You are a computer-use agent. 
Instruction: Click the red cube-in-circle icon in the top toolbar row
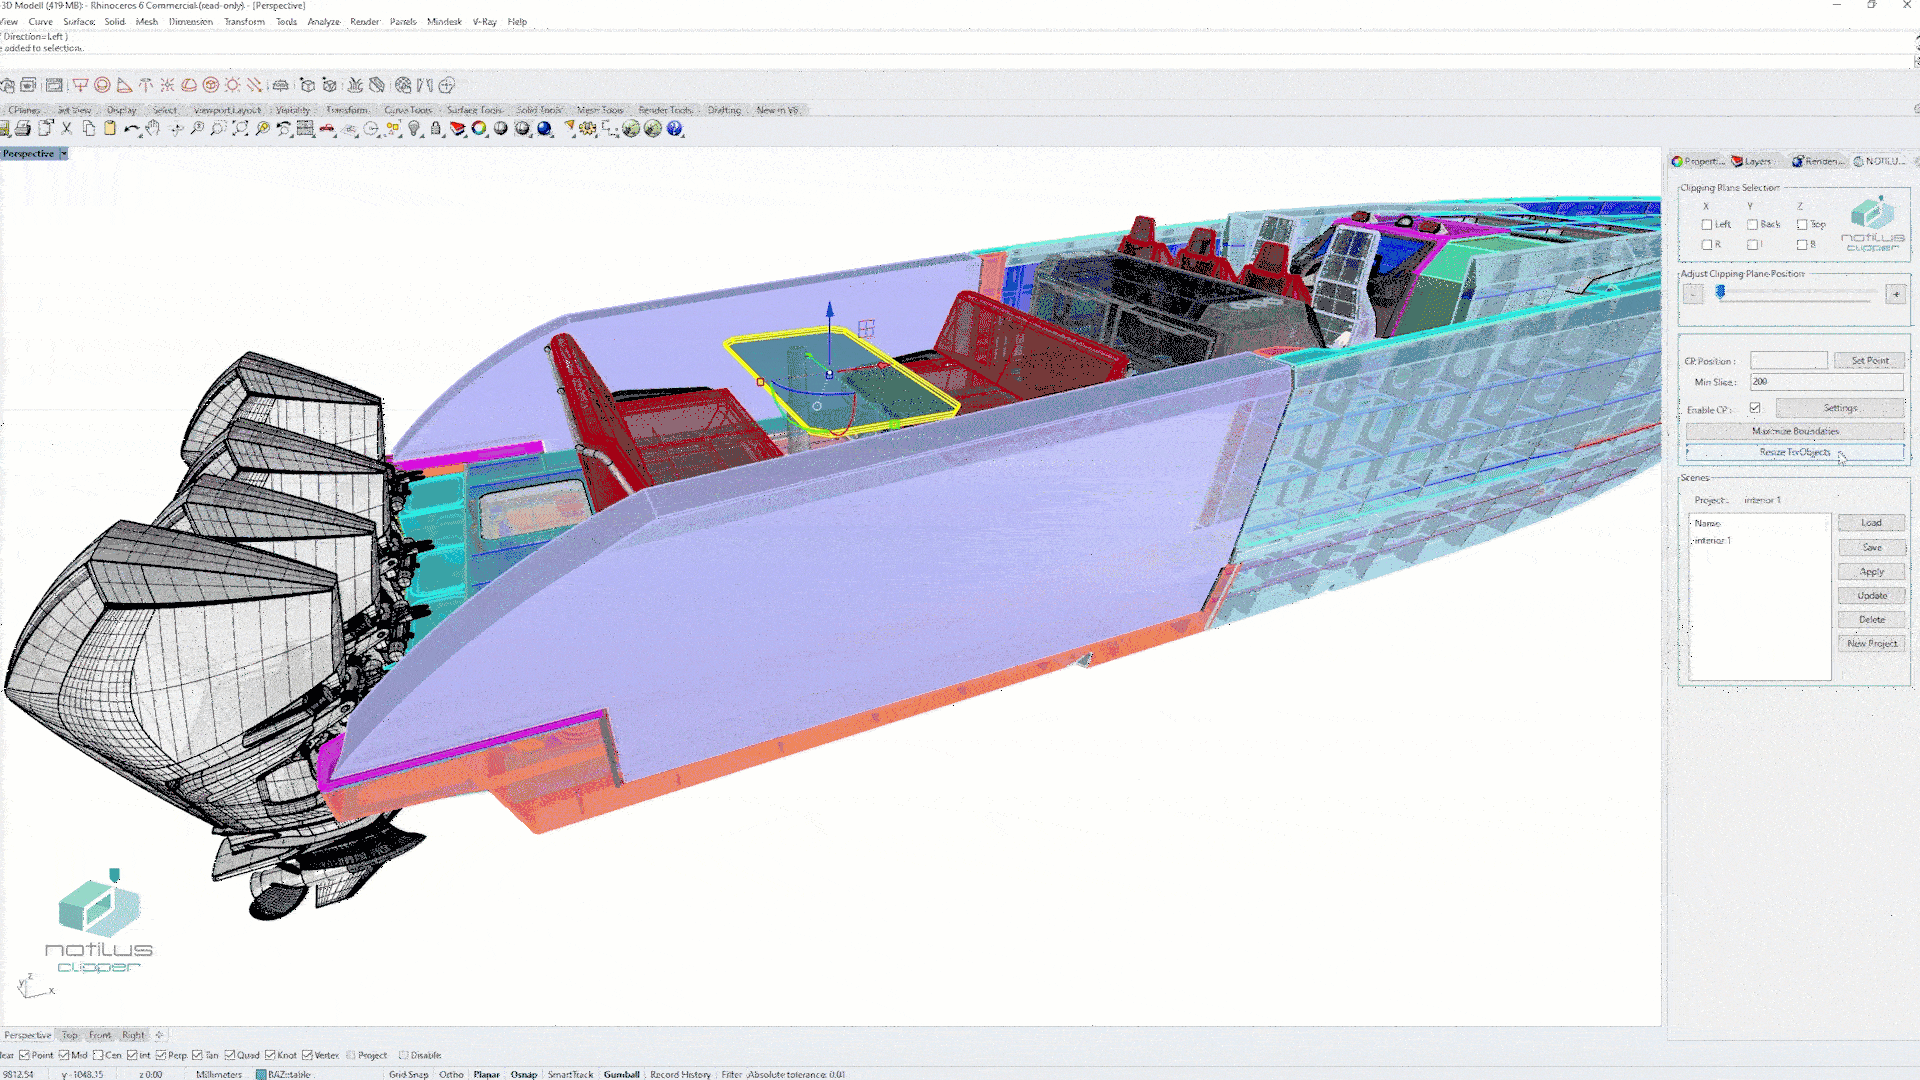point(211,85)
